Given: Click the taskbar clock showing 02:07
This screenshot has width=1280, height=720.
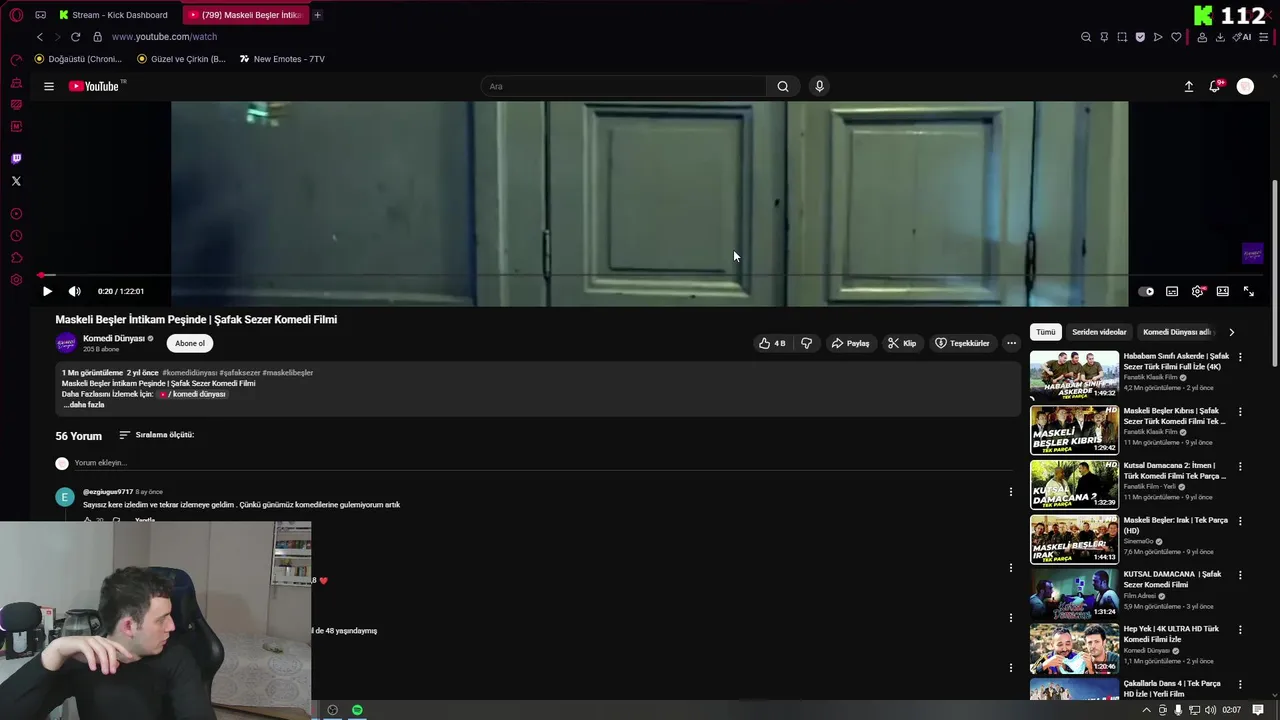Looking at the screenshot, I should point(1232,710).
